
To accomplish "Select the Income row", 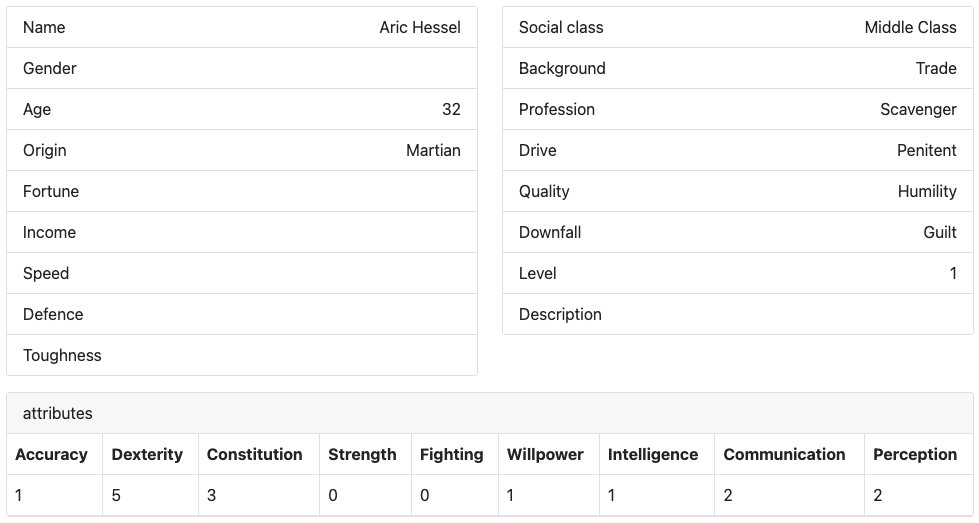I will pos(241,232).
